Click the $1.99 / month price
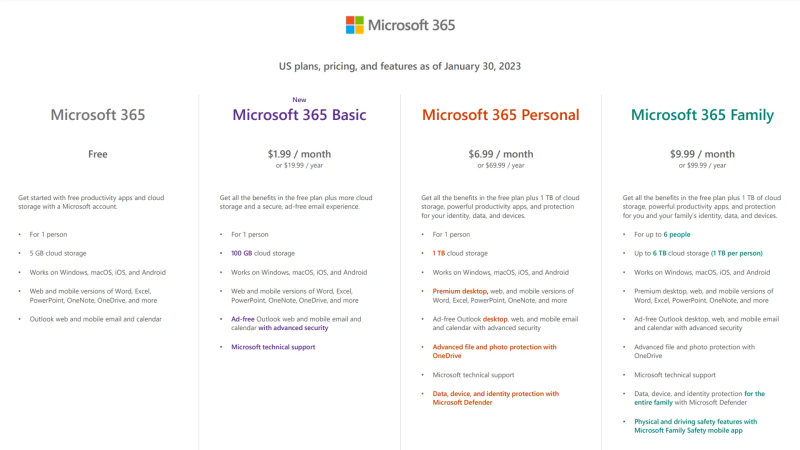 [299, 154]
